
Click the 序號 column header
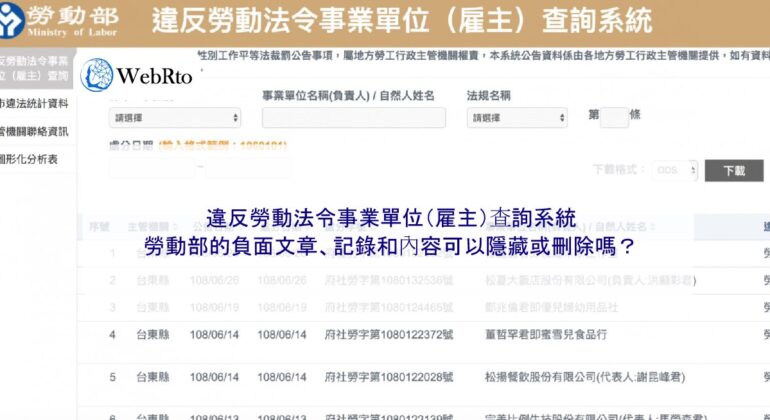[99, 227]
